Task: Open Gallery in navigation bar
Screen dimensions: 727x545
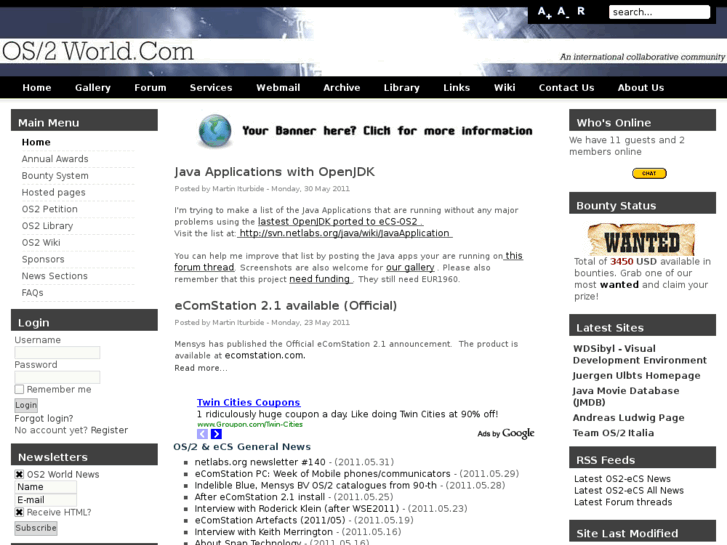Action: [93, 88]
